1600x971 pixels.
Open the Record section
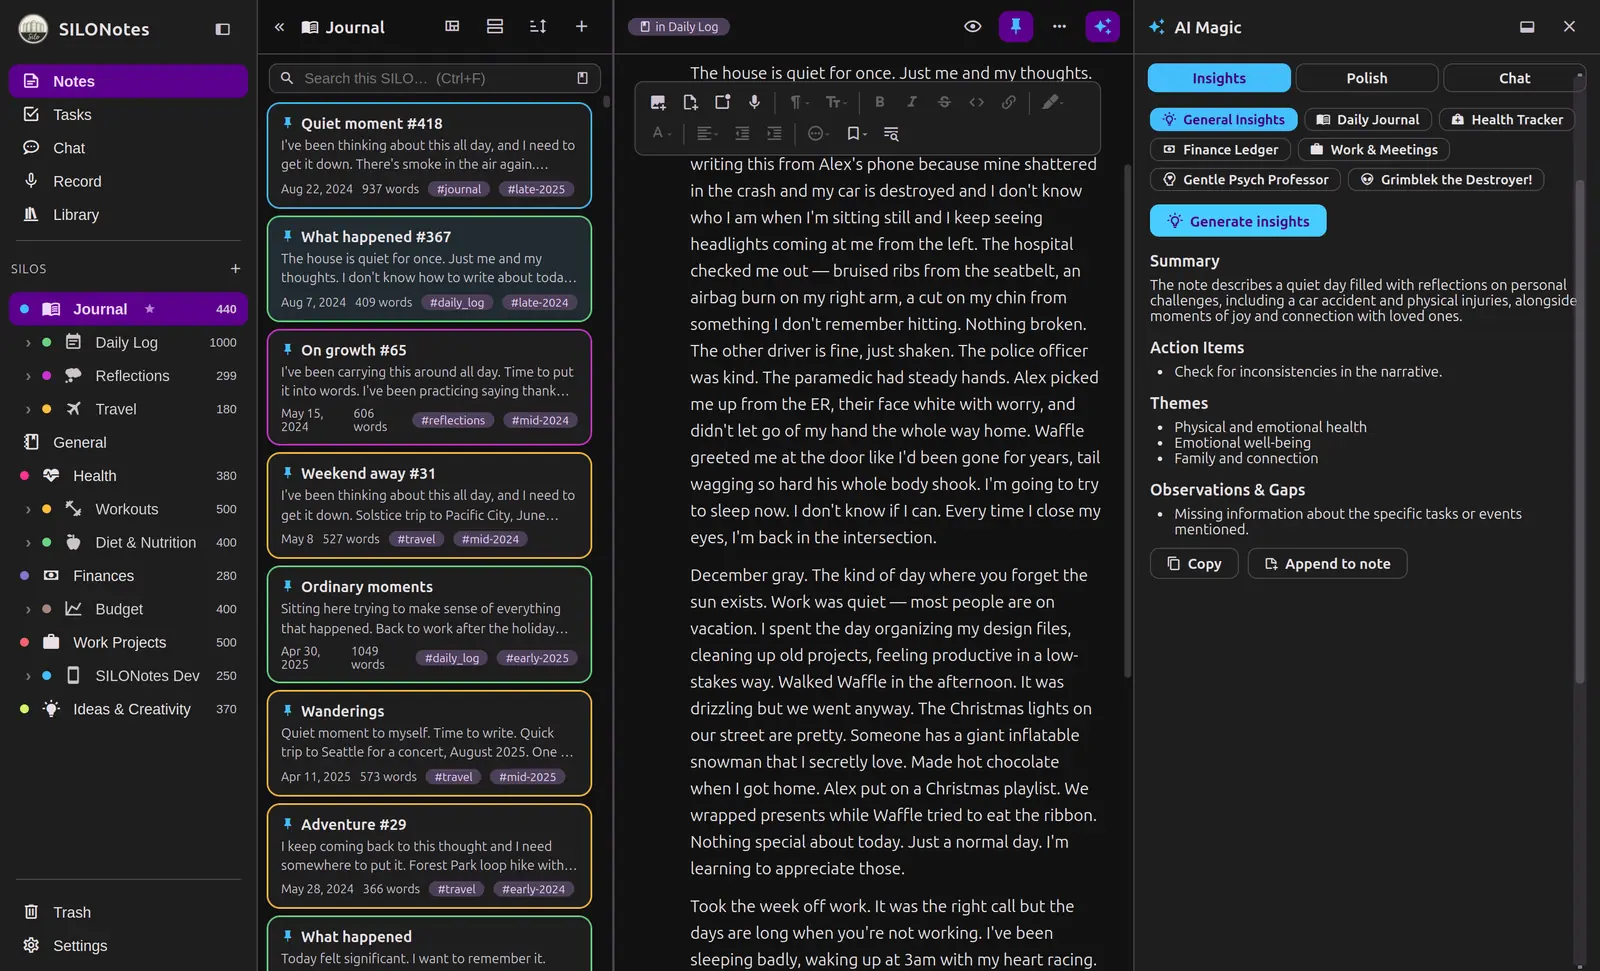128,181
